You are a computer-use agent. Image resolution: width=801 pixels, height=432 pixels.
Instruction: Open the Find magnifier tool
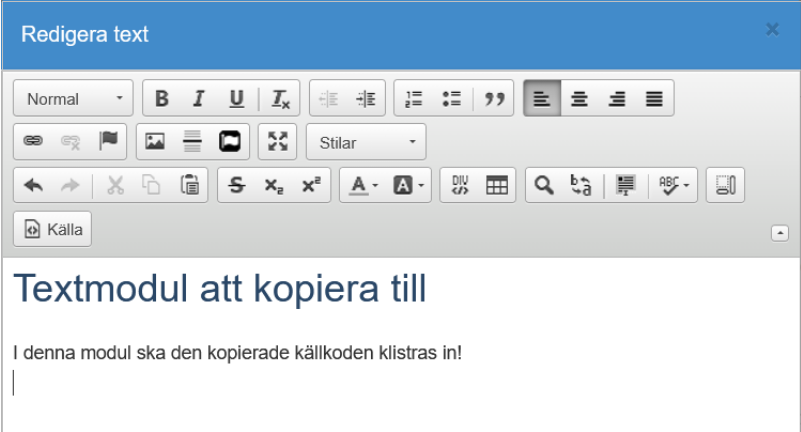(541, 185)
